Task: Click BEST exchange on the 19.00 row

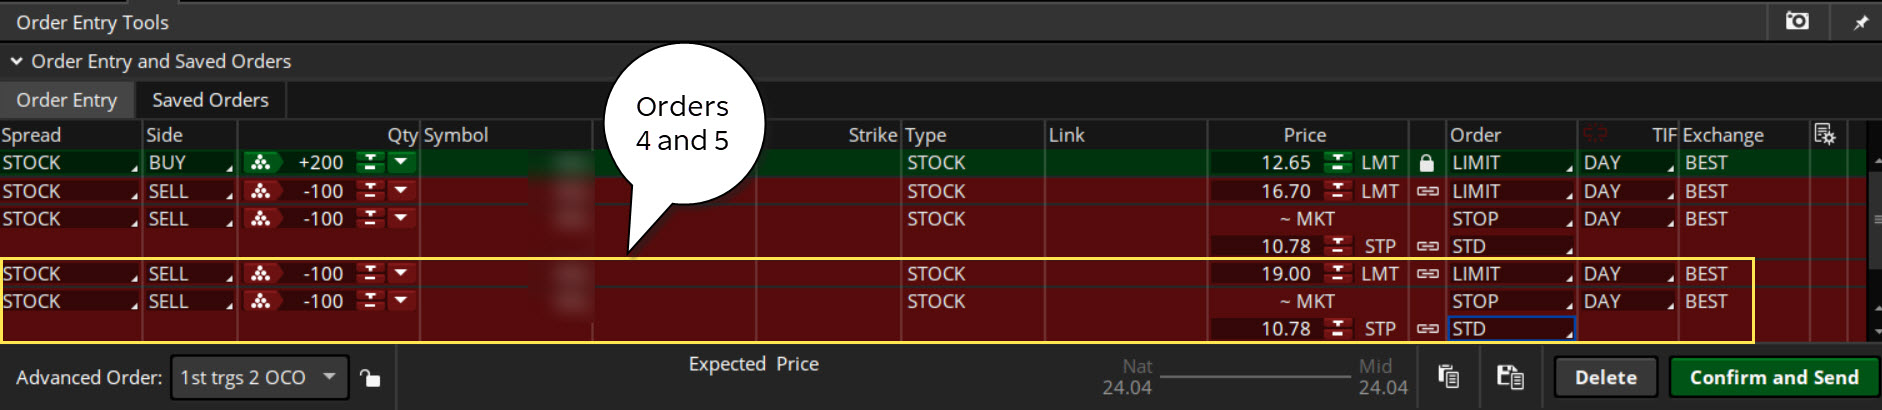Action: click(1706, 273)
